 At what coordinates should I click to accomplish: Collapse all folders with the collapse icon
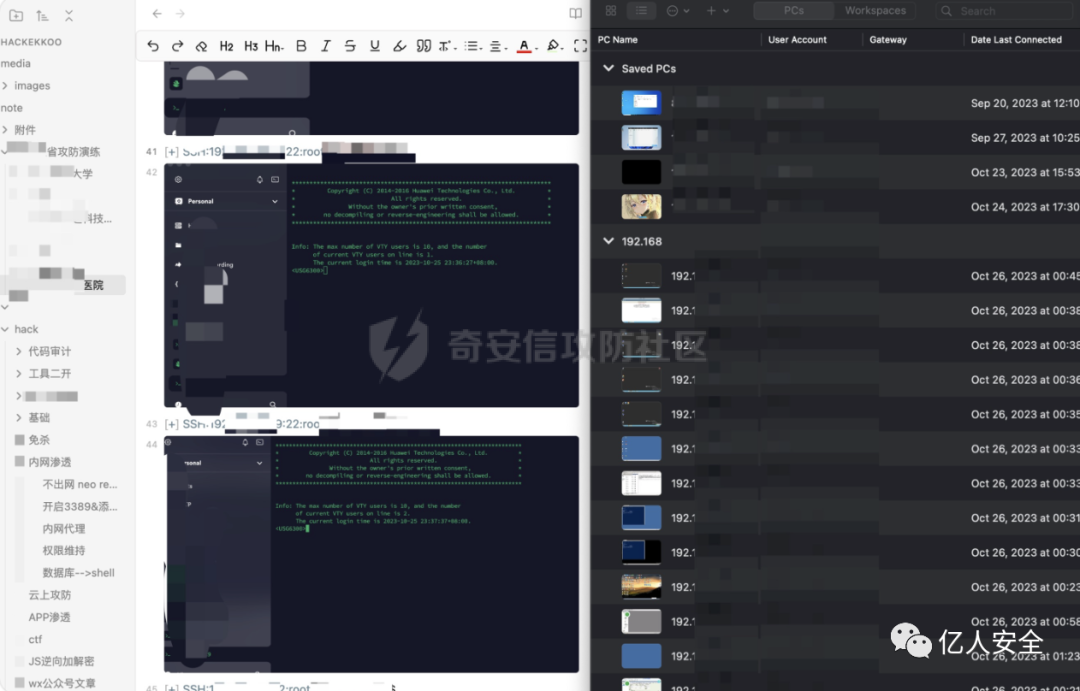point(69,15)
